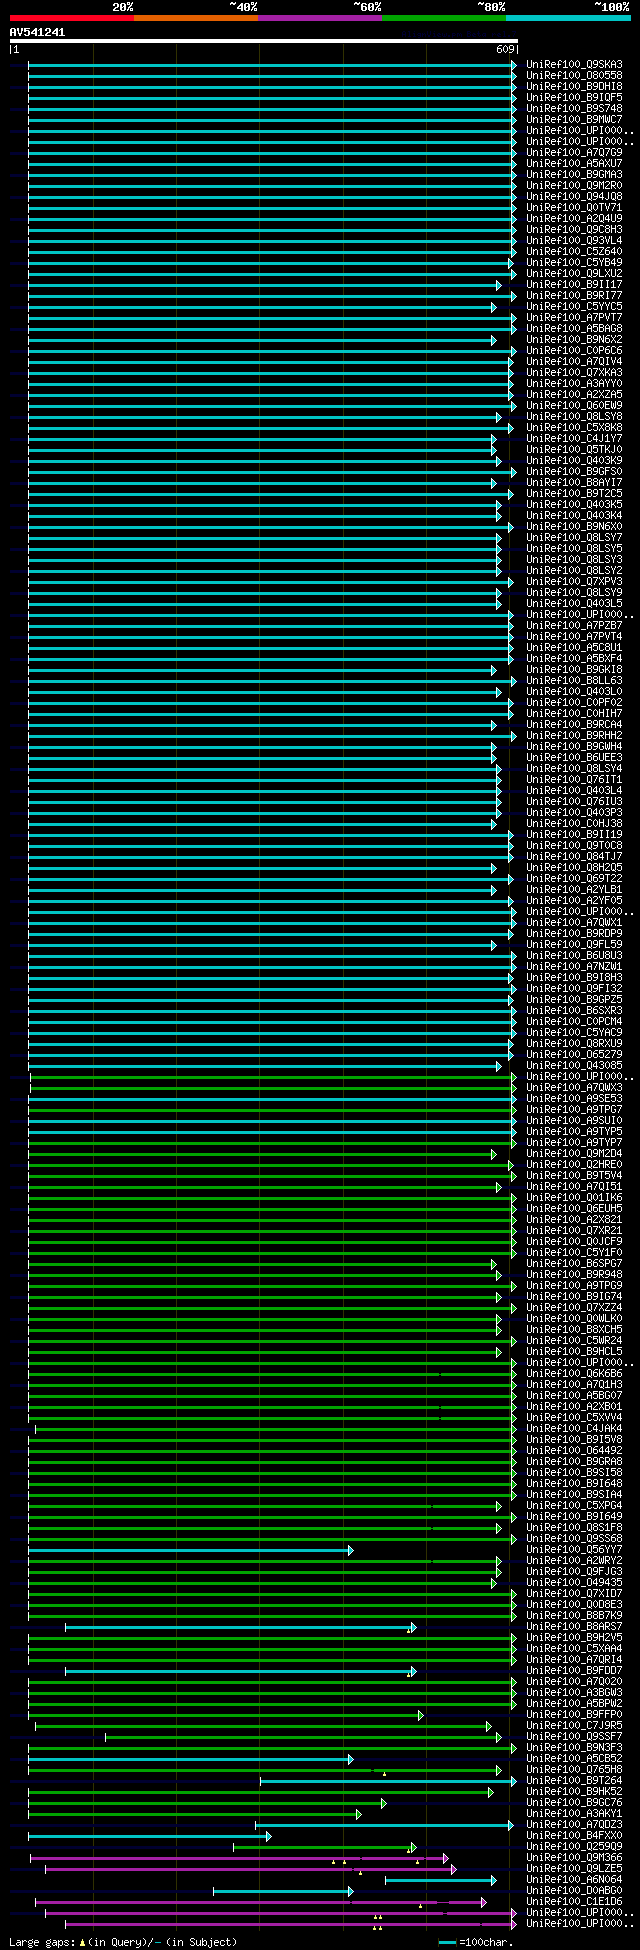Select the UniRef100_Q9SSF7 label
Screen dimensions: 640x1950
pyautogui.click(x=574, y=1736)
